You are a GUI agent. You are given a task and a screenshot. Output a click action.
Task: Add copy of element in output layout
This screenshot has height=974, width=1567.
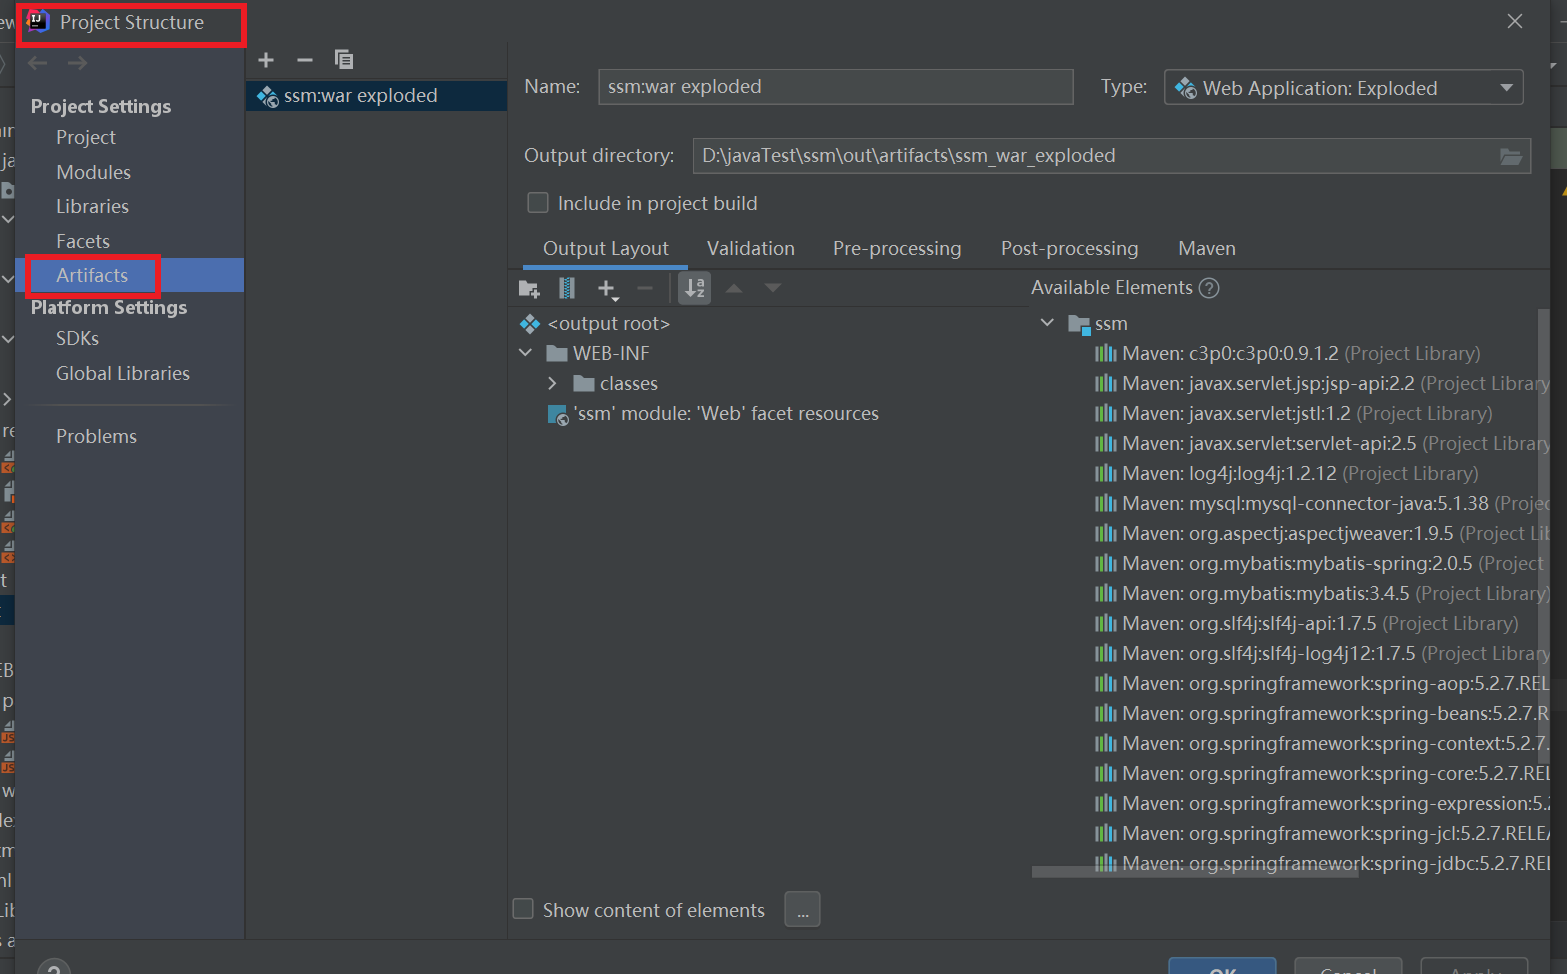click(x=607, y=289)
